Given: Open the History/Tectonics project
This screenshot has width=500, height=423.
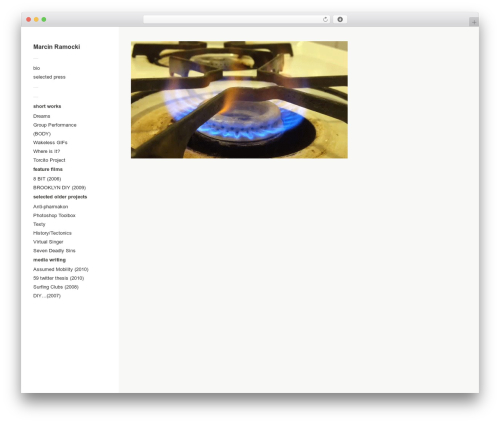Looking at the screenshot, I should pyautogui.click(x=52, y=233).
